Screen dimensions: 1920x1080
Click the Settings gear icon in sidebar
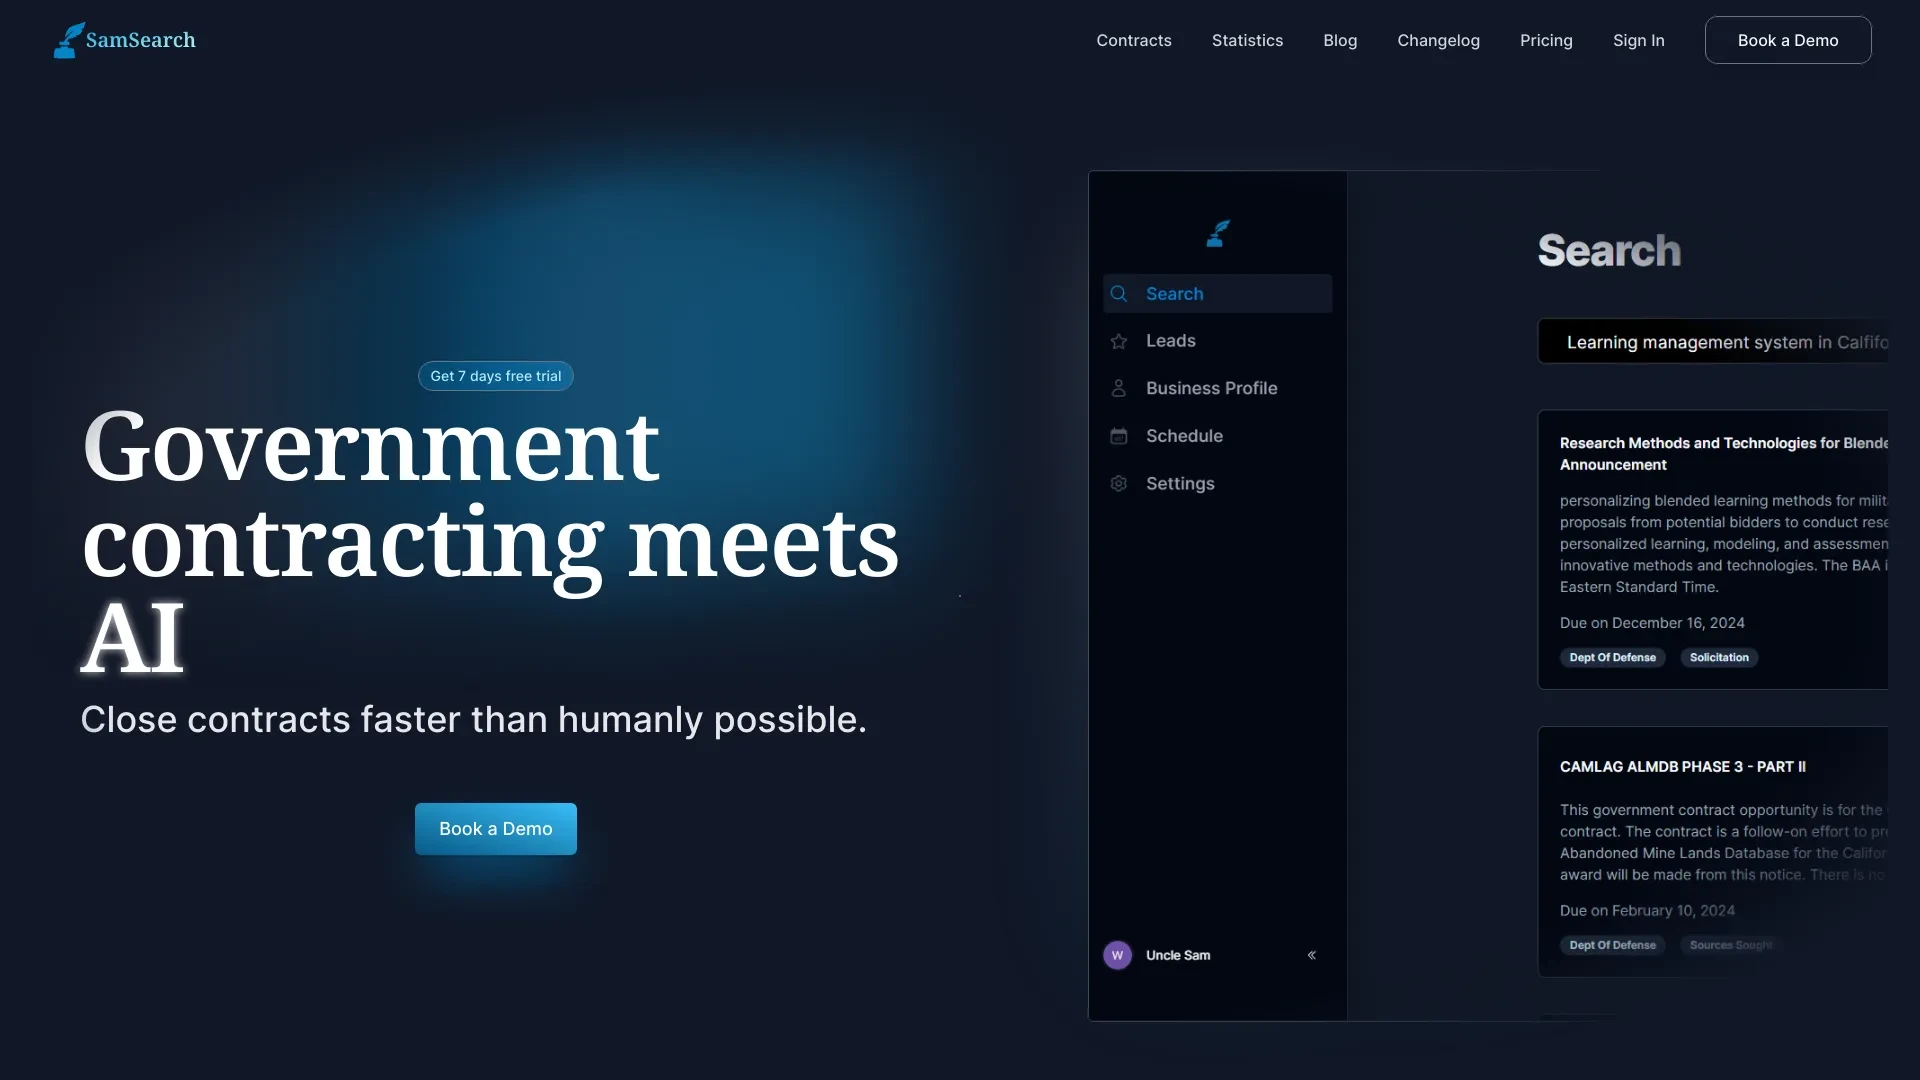point(1118,483)
